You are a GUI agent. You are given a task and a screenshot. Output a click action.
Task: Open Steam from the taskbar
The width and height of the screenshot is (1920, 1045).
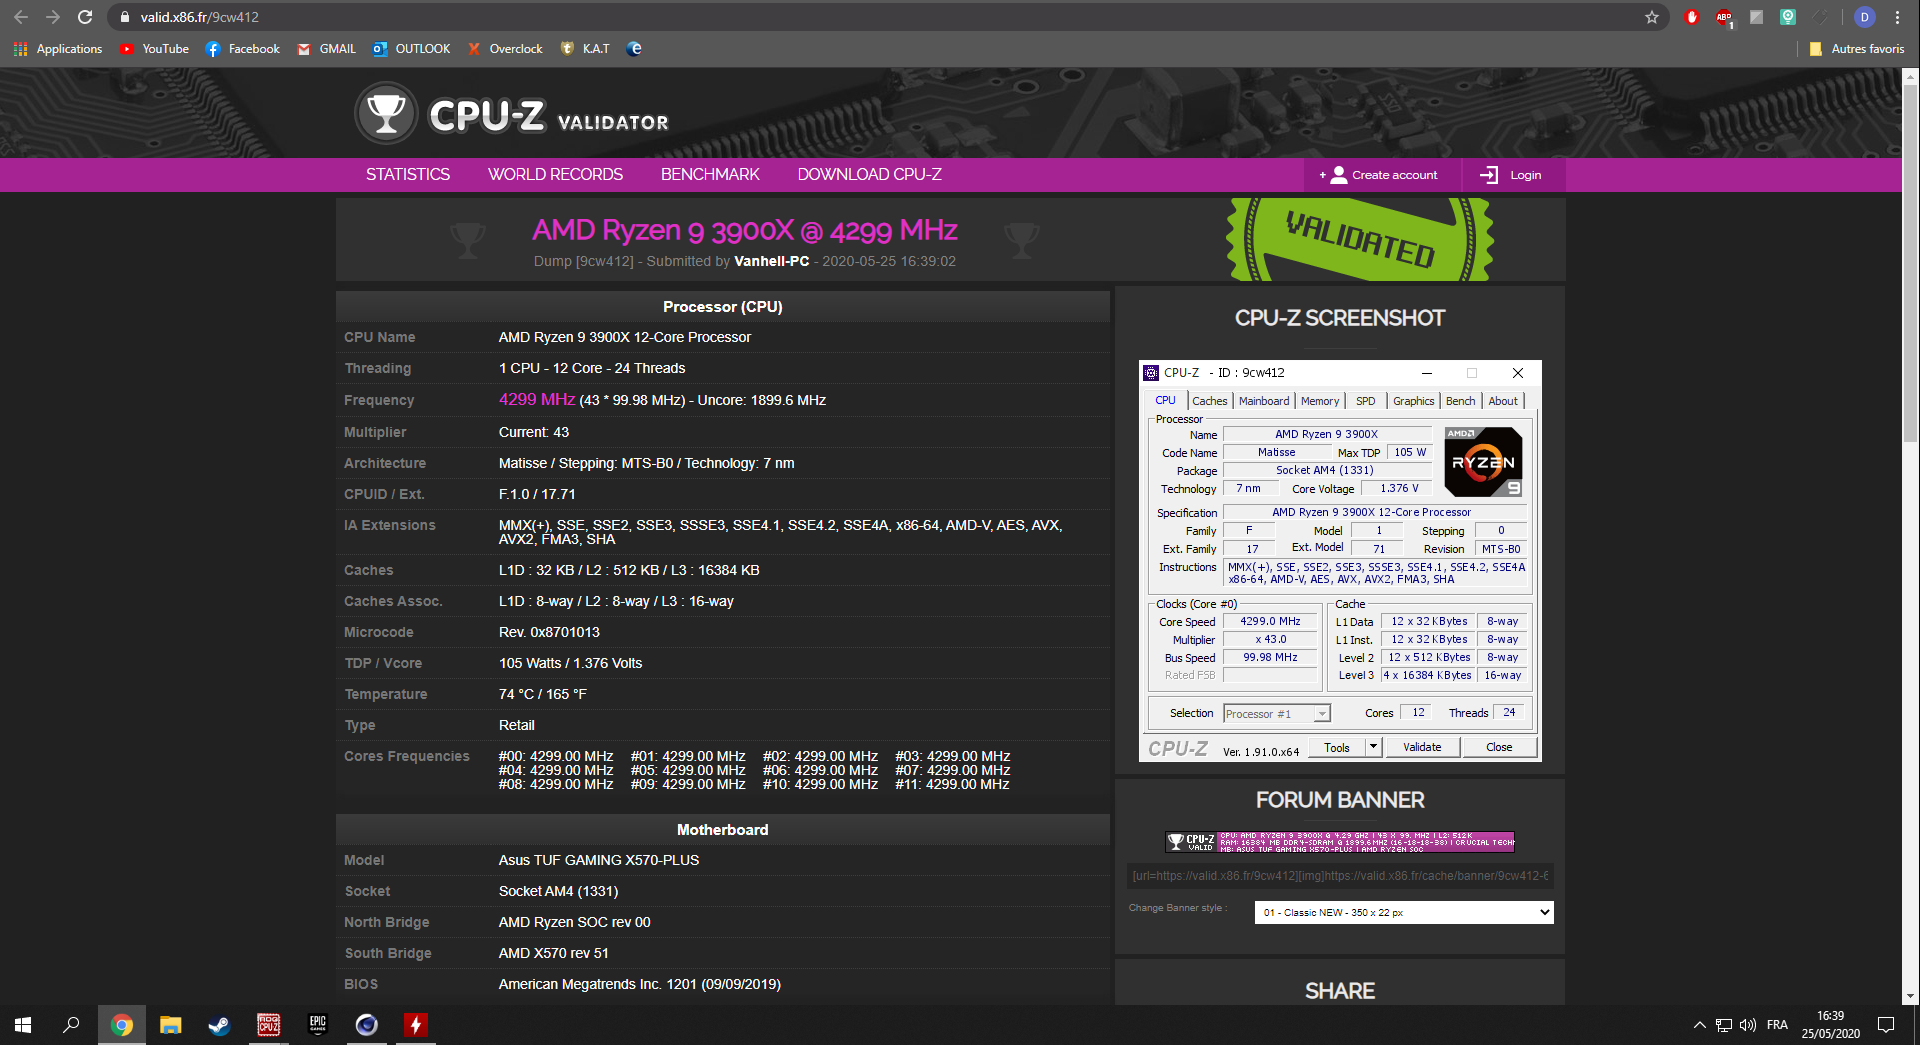point(219,1025)
